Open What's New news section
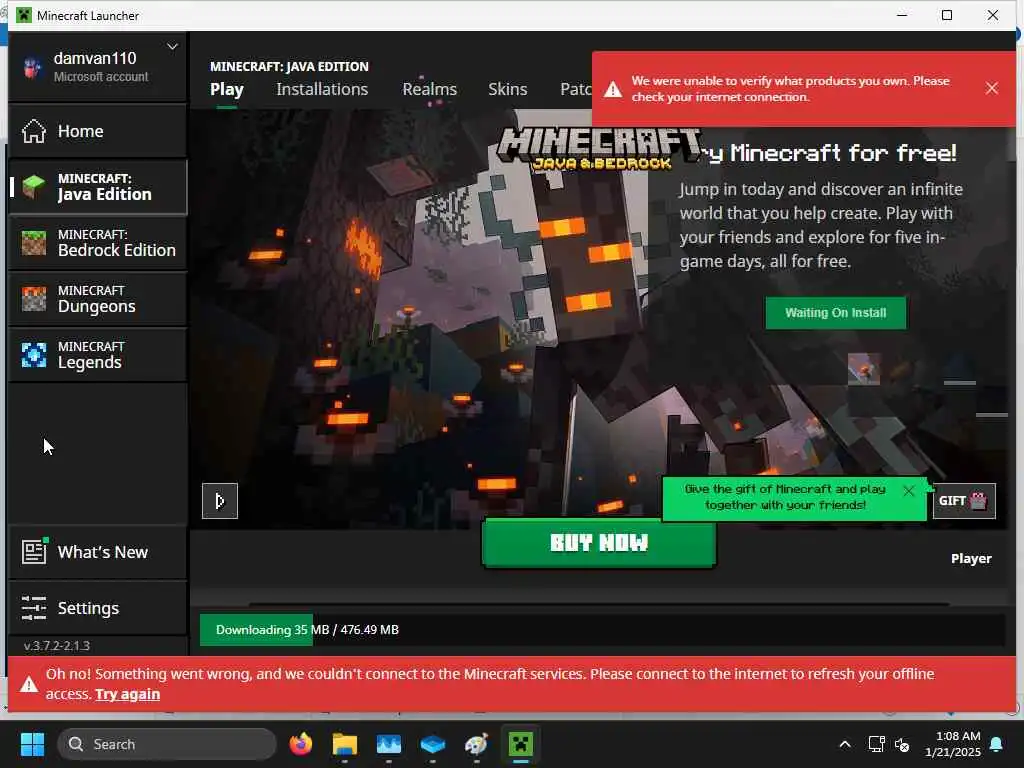Viewport: 1024px width, 768px height. pos(98,552)
